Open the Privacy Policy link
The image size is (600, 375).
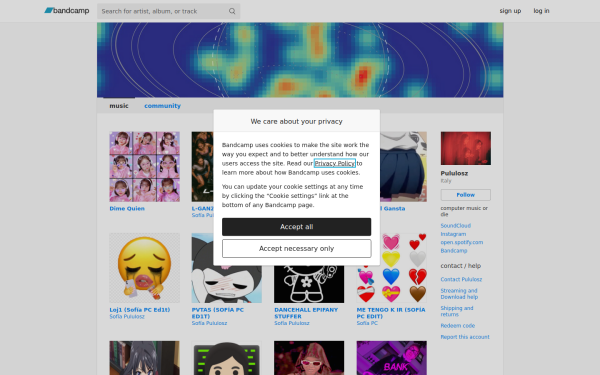coord(335,163)
